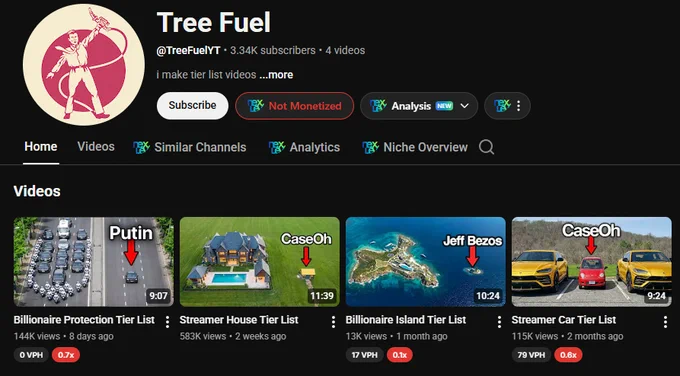Open more options for Streamer Car Tier List

point(665,321)
